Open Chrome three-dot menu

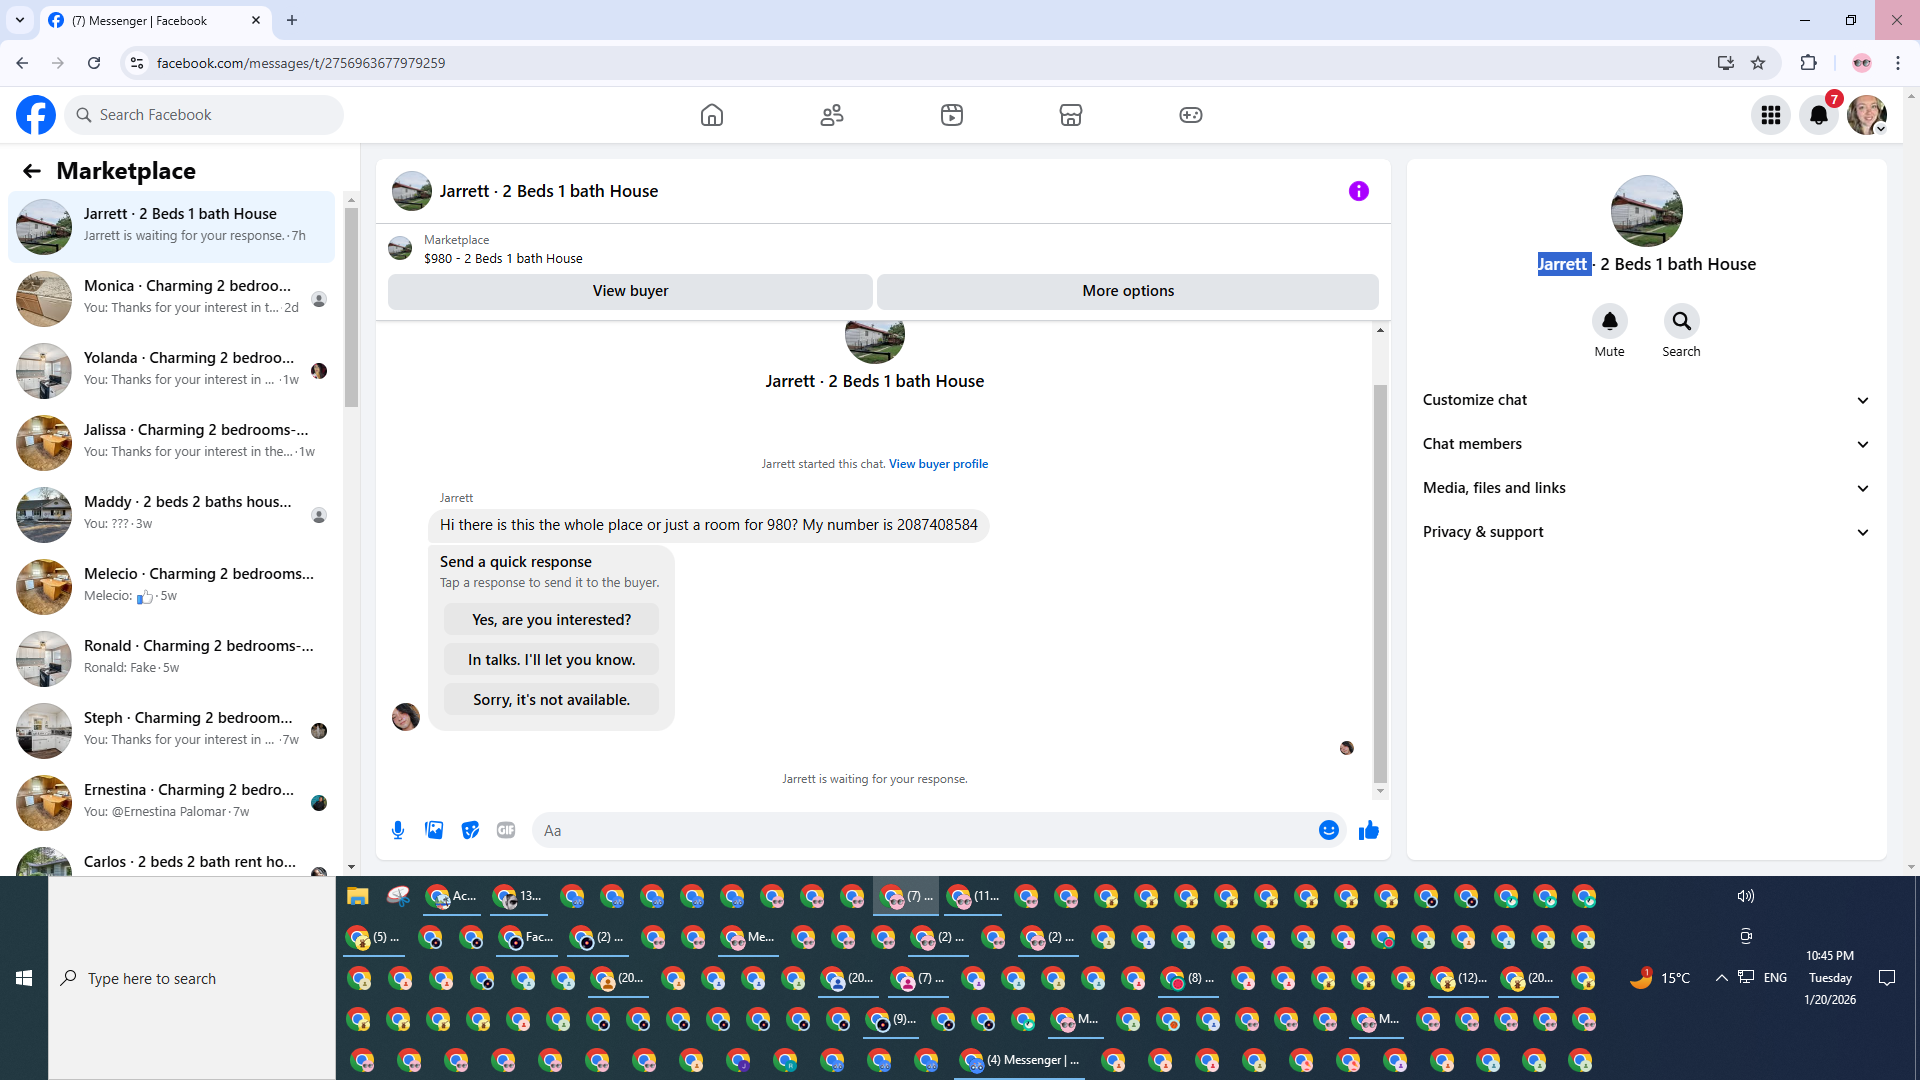click(x=1898, y=63)
